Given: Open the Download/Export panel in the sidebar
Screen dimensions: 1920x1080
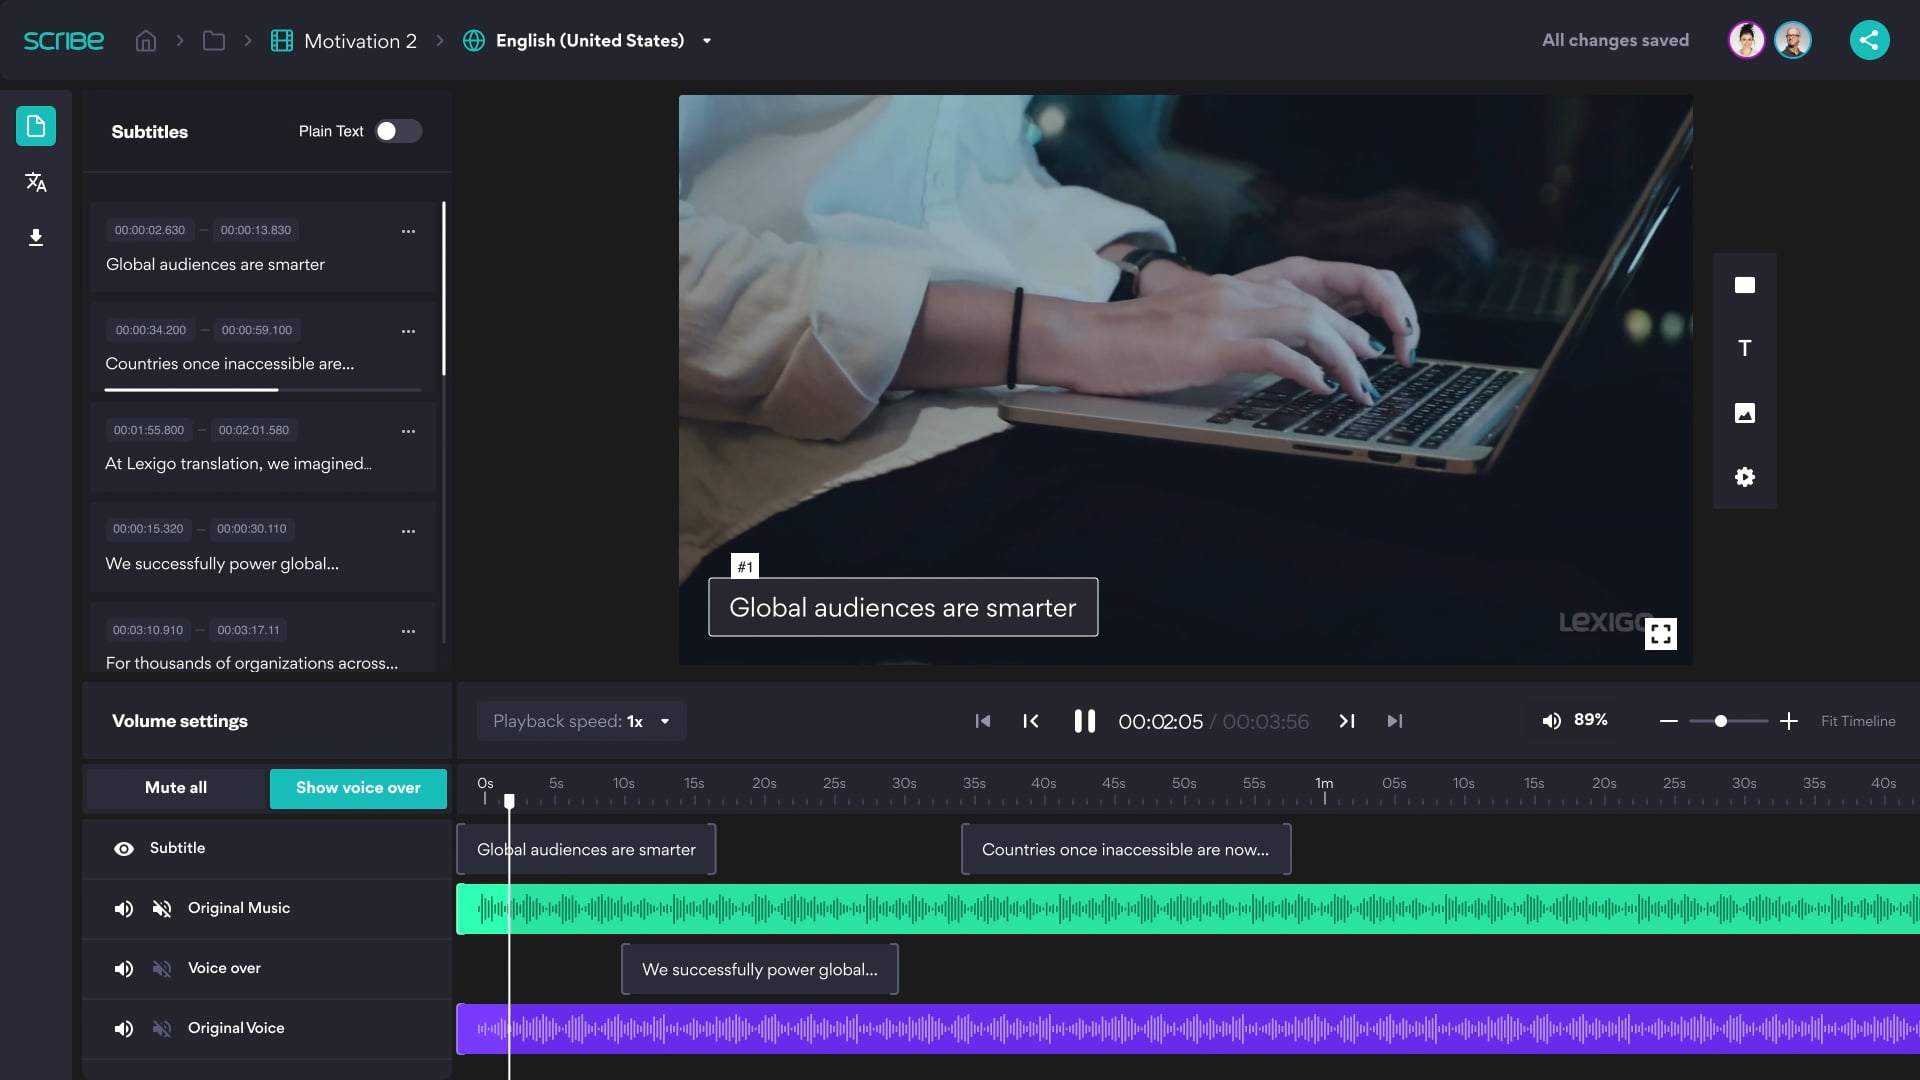Looking at the screenshot, I should click(36, 238).
